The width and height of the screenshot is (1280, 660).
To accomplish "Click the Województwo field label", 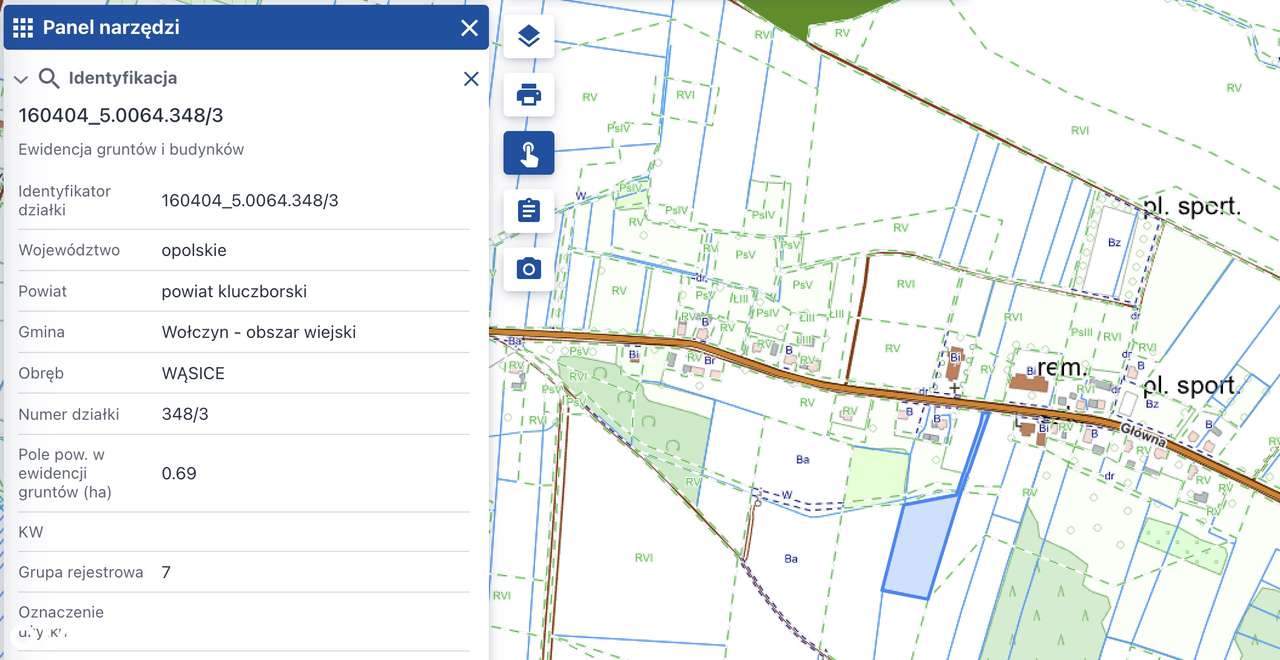I will [x=69, y=250].
